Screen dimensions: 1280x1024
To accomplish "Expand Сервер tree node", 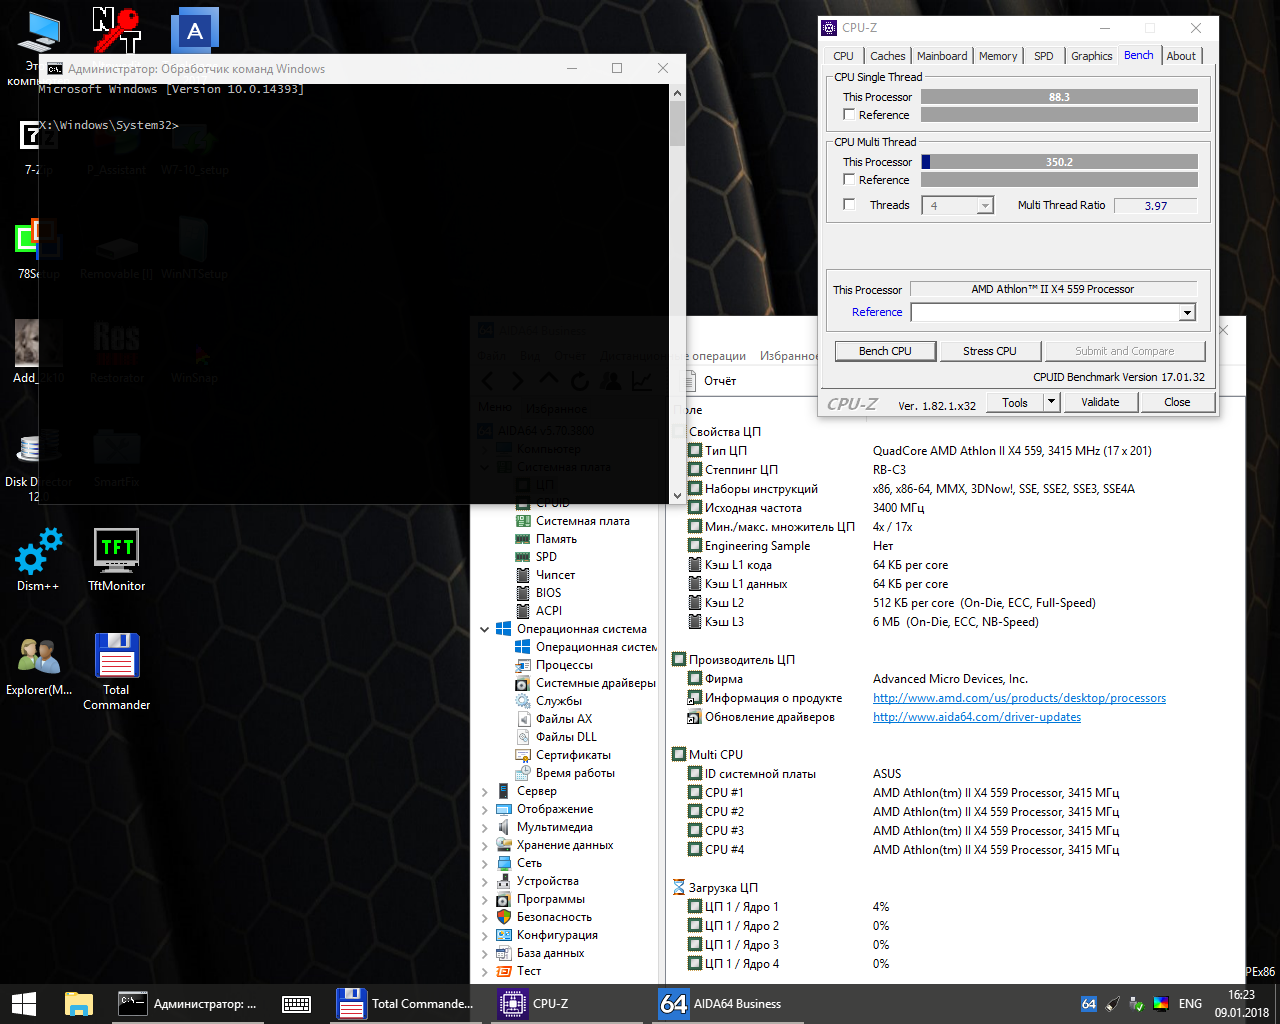I will 485,791.
